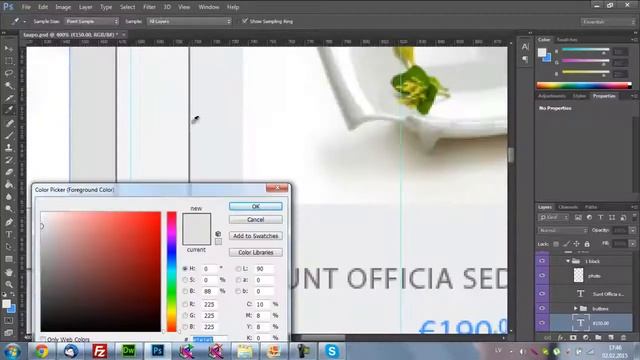Hide the photo layer
The width and height of the screenshot is (640, 360).
(542, 276)
